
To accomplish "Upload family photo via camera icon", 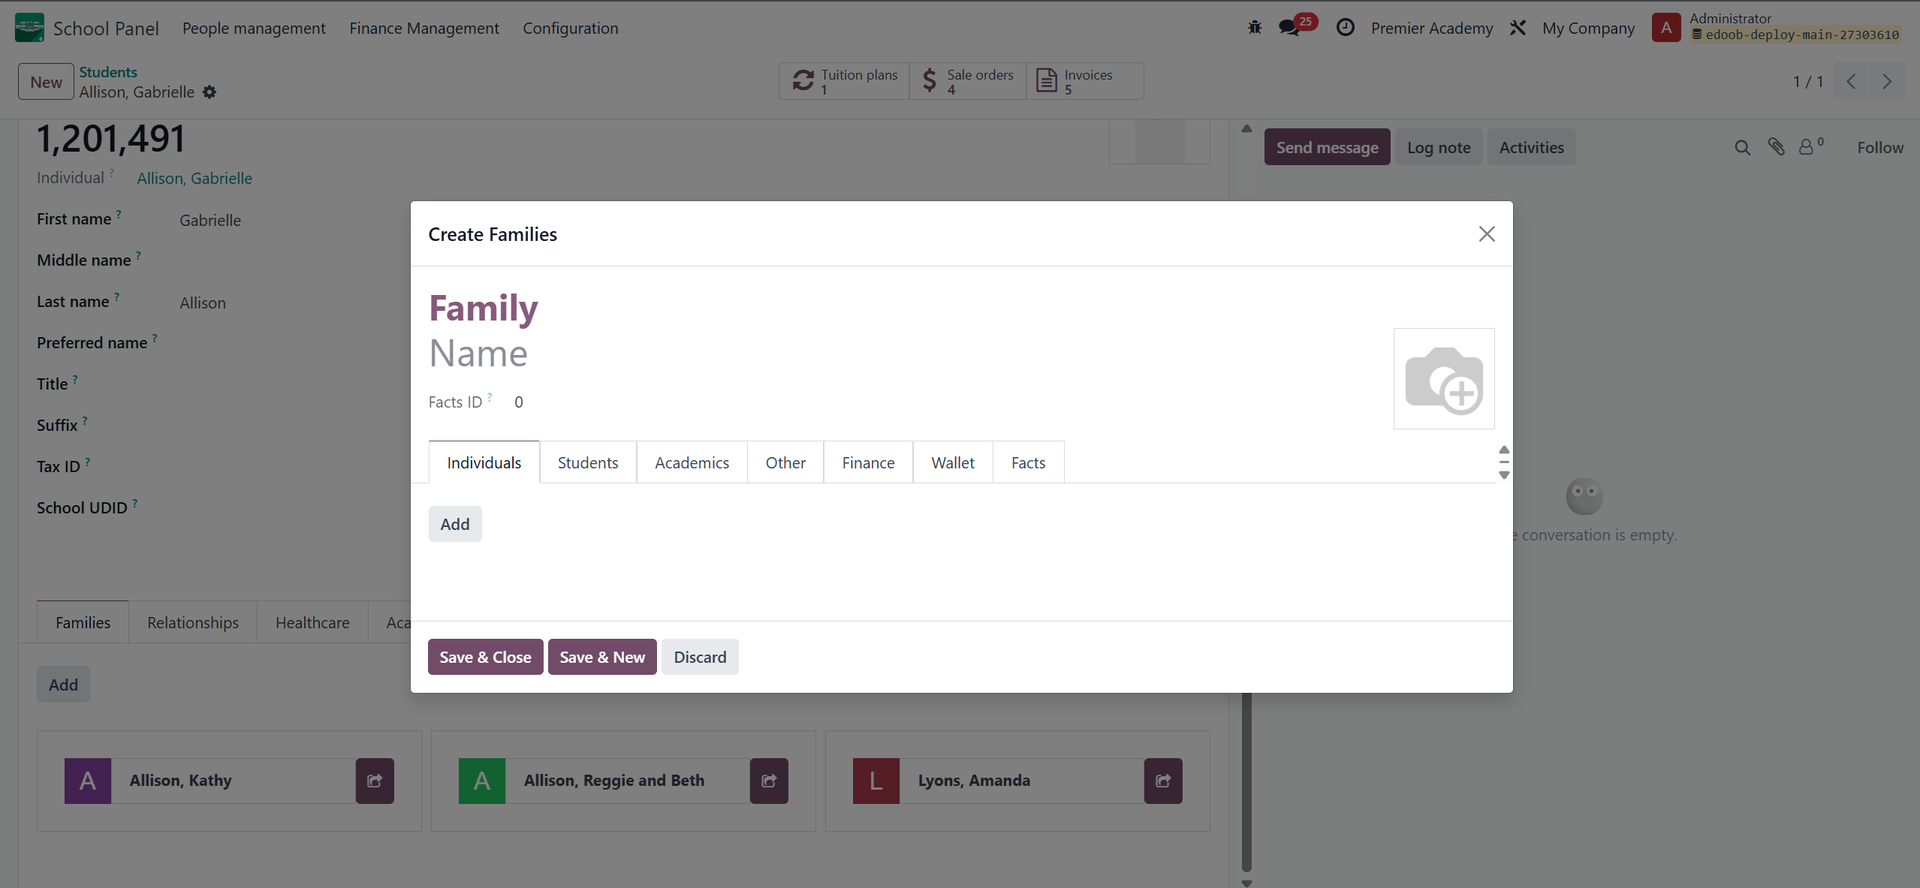I will (x=1444, y=379).
